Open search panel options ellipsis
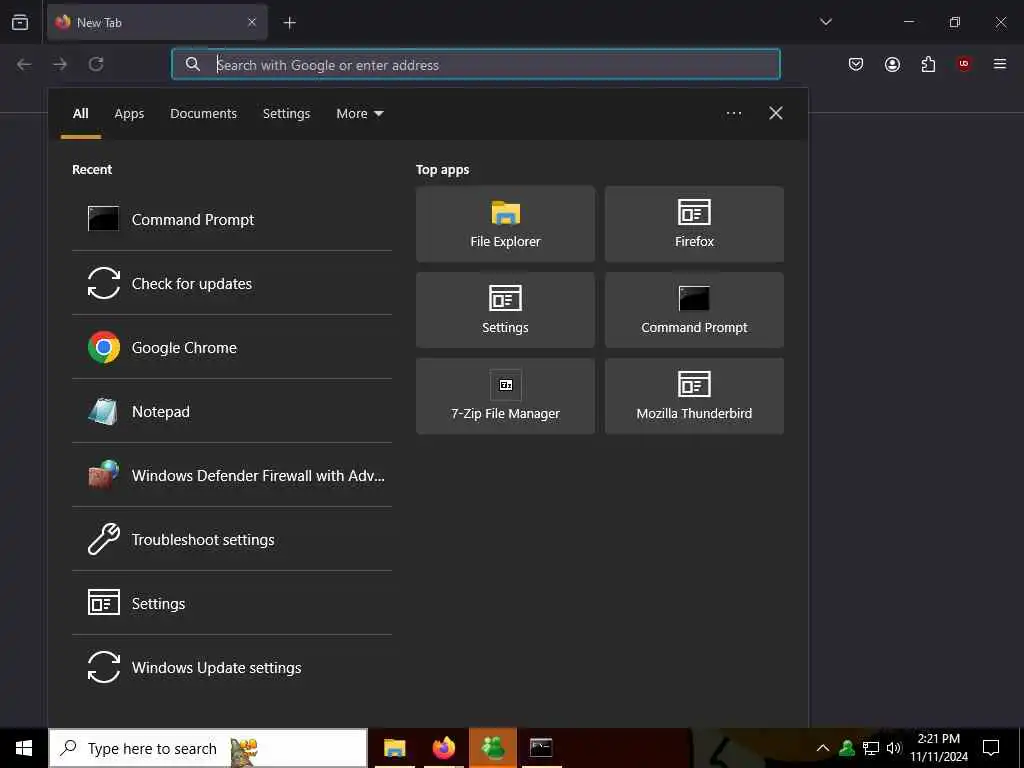The width and height of the screenshot is (1024, 768). (734, 113)
